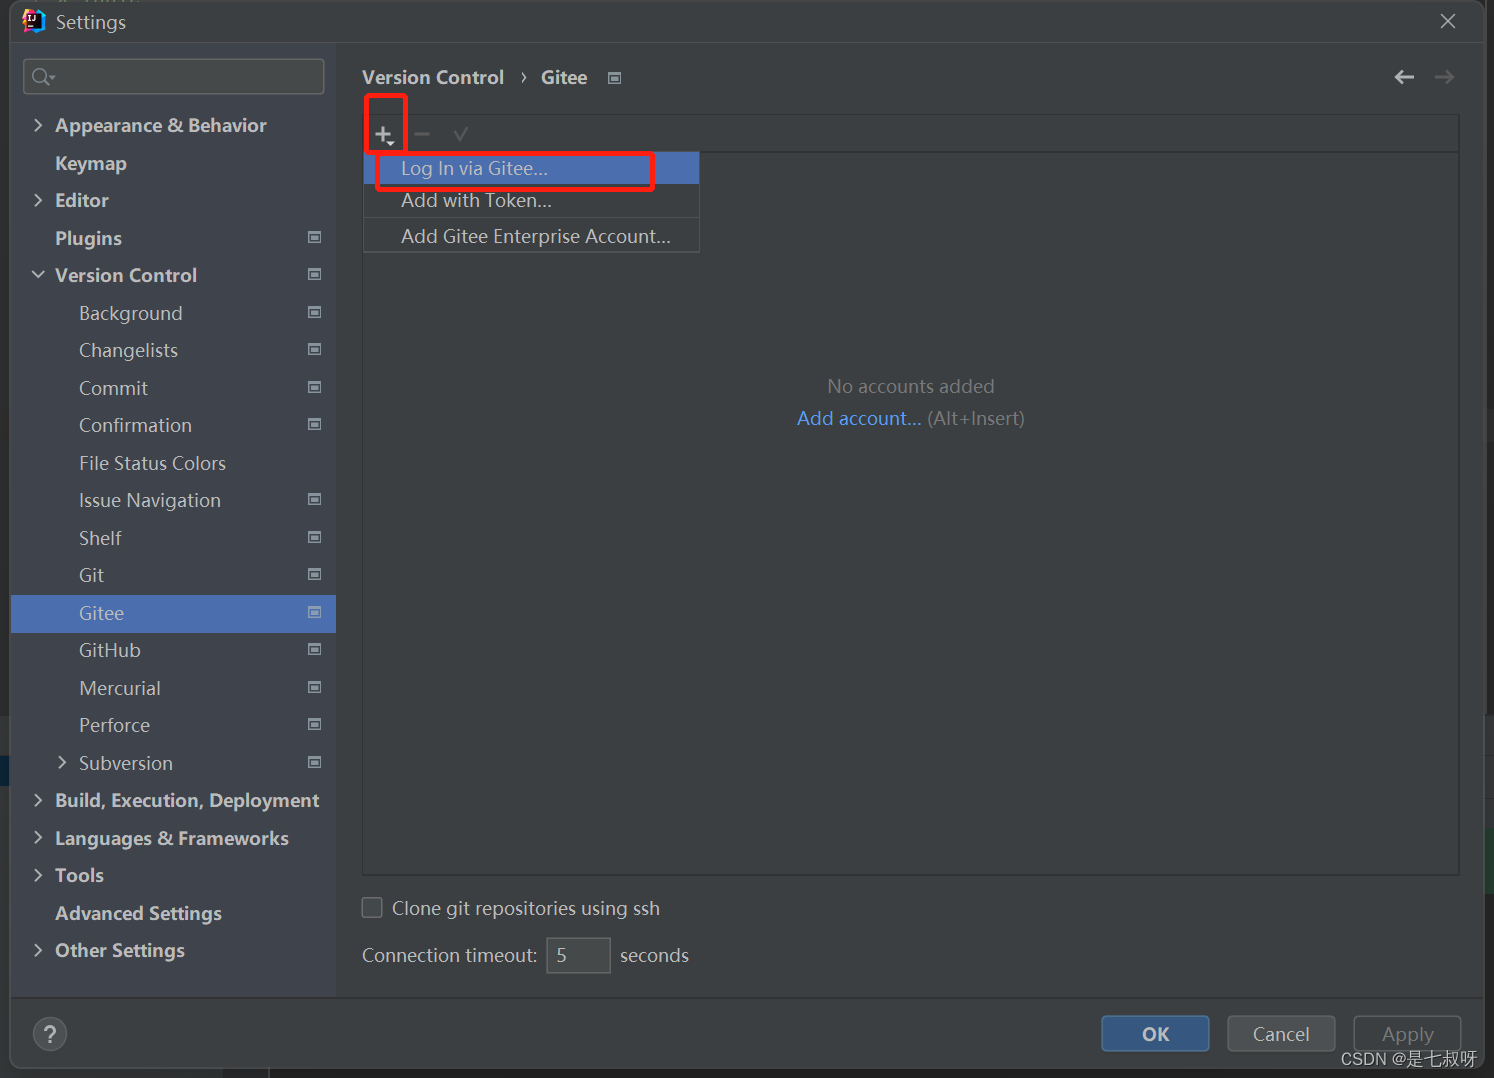Image resolution: width=1494 pixels, height=1078 pixels.
Task: Click the project icon beside Plugins
Action: [315, 237]
